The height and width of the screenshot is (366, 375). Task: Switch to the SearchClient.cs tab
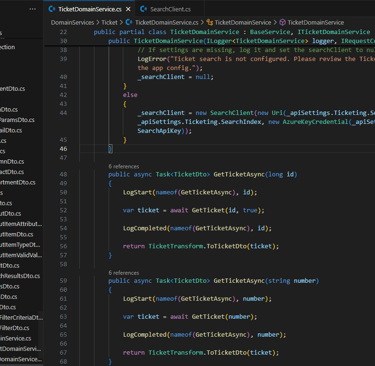[170, 9]
